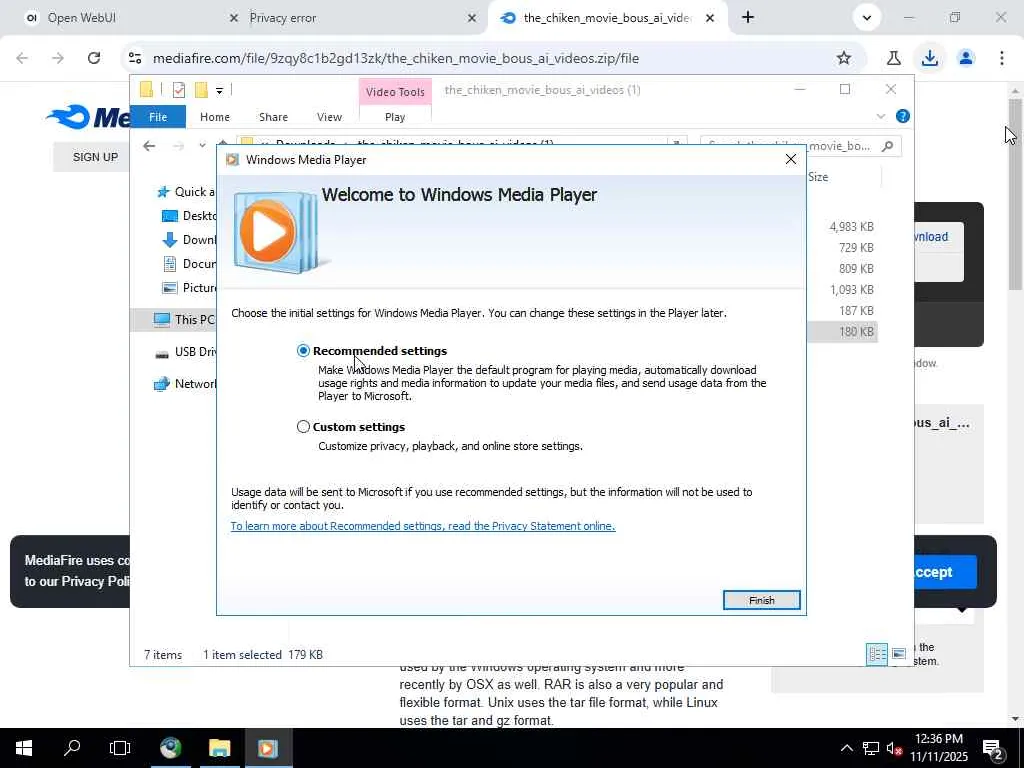Open the Privacy Statement online link

point(423,526)
